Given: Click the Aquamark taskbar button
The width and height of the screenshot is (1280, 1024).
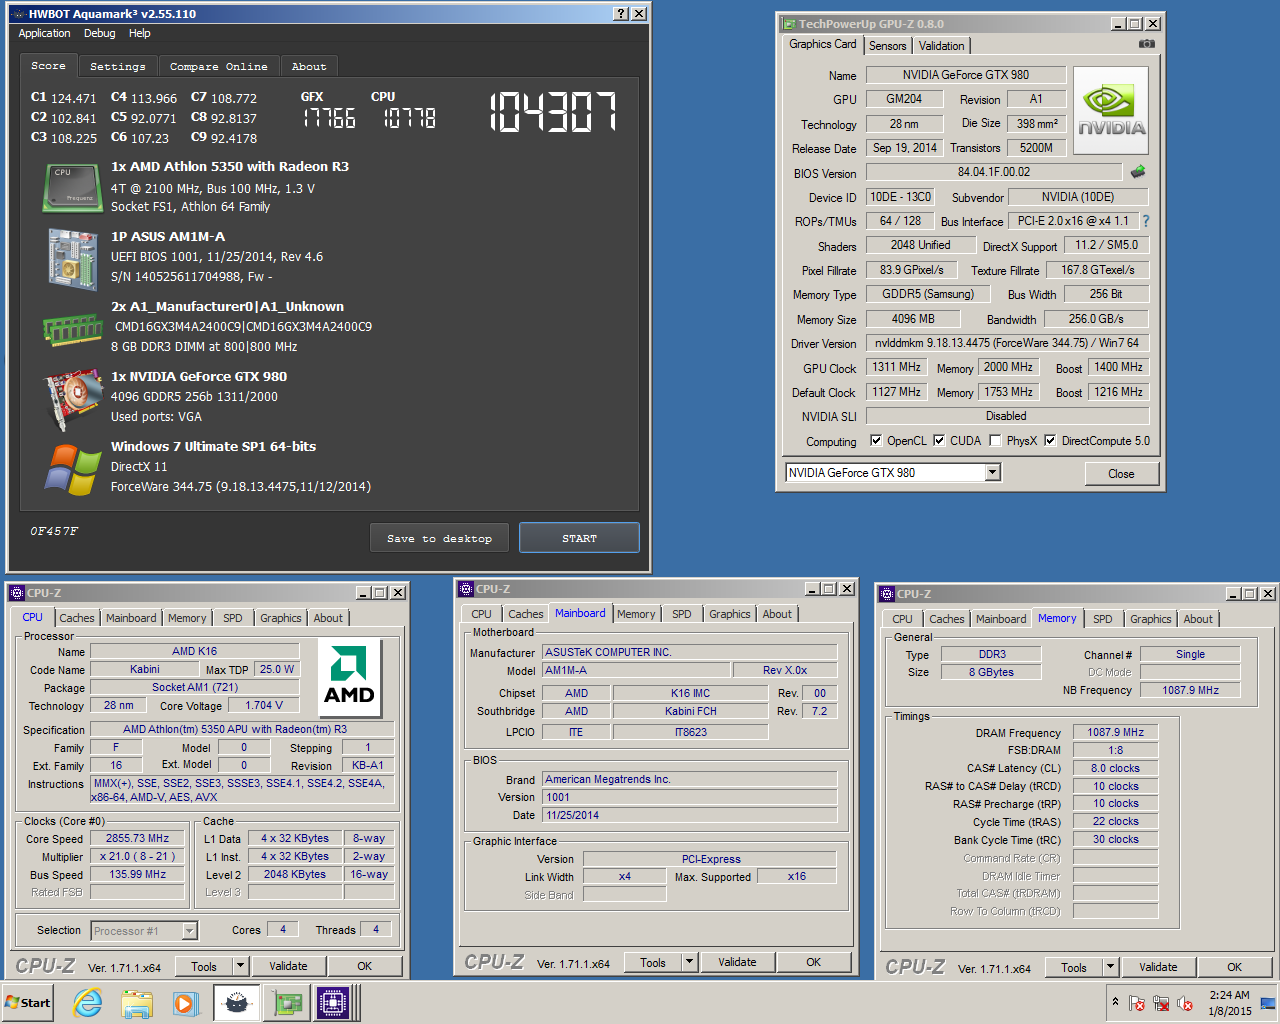Looking at the screenshot, I should pos(236,1003).
